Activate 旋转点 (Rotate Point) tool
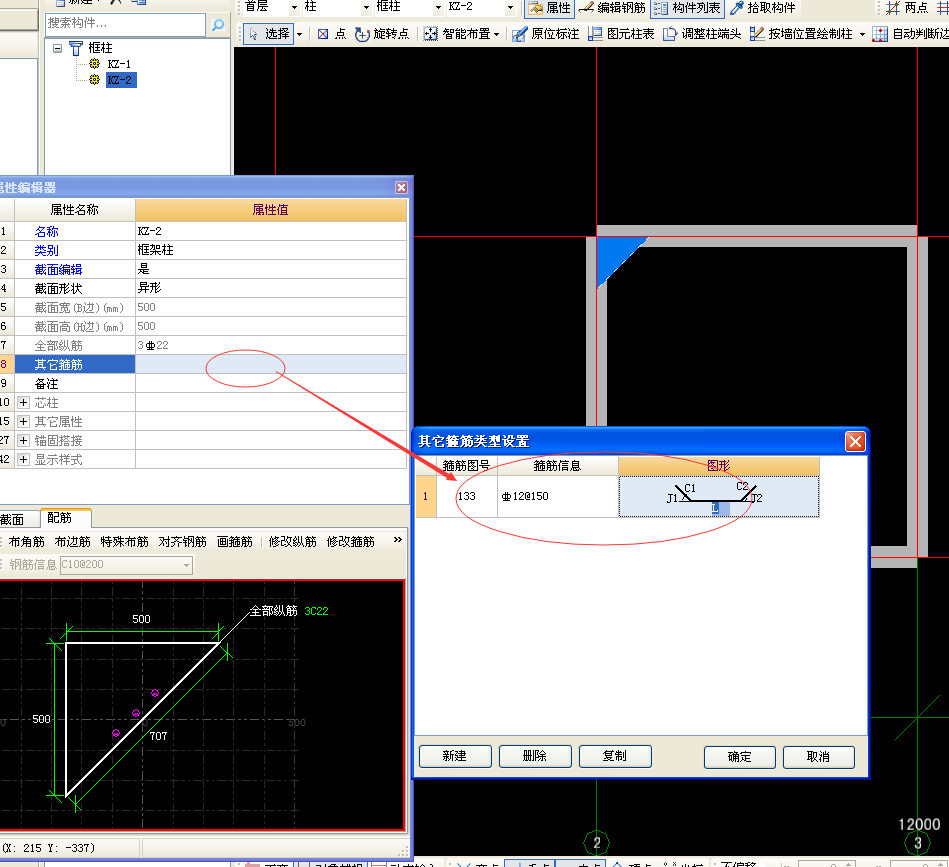Screen dimensions: 949x867 (382, 34)
